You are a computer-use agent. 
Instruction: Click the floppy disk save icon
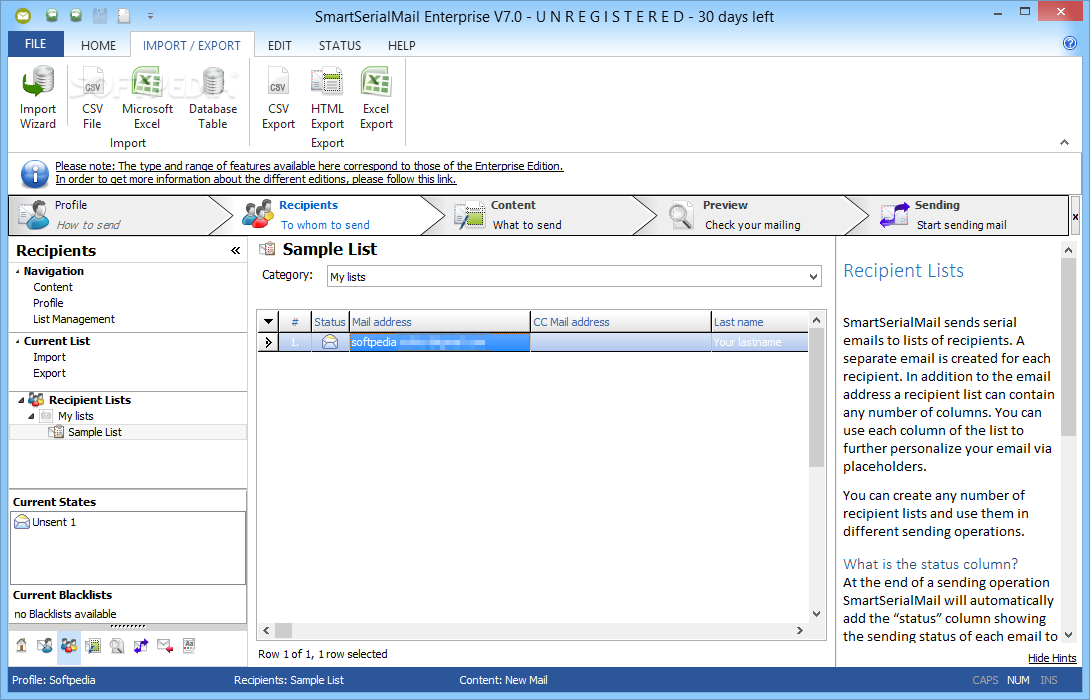coord(100,15)
